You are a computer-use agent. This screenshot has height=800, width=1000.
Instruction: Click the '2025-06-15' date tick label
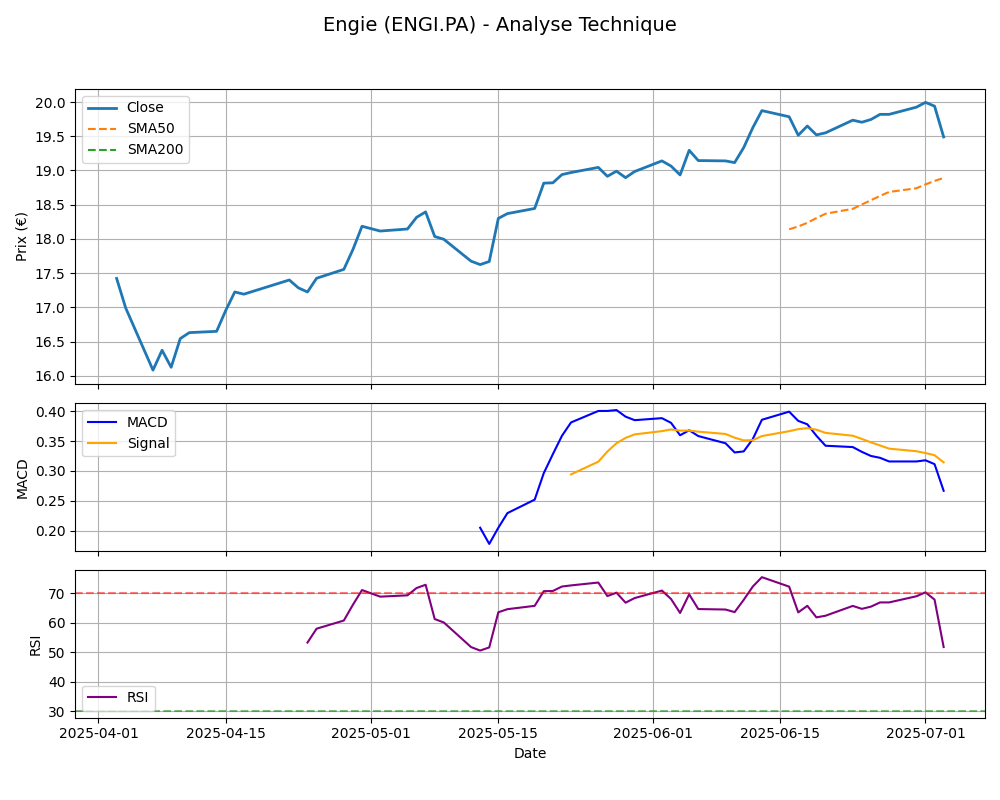[x=780, y=733]
